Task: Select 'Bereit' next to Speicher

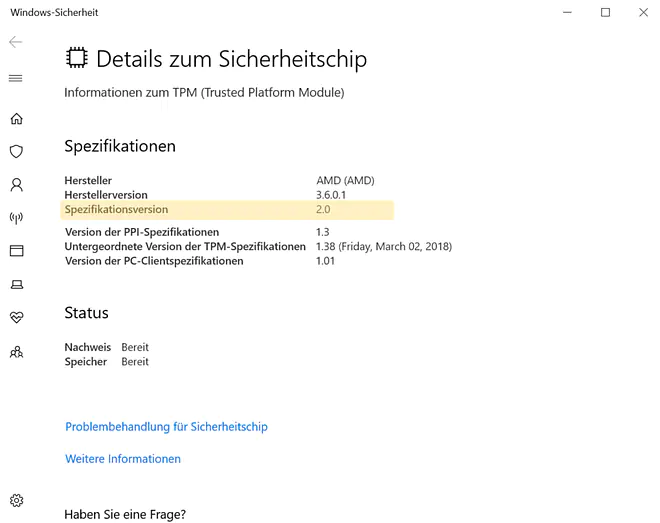Action: tap(135, 361)
